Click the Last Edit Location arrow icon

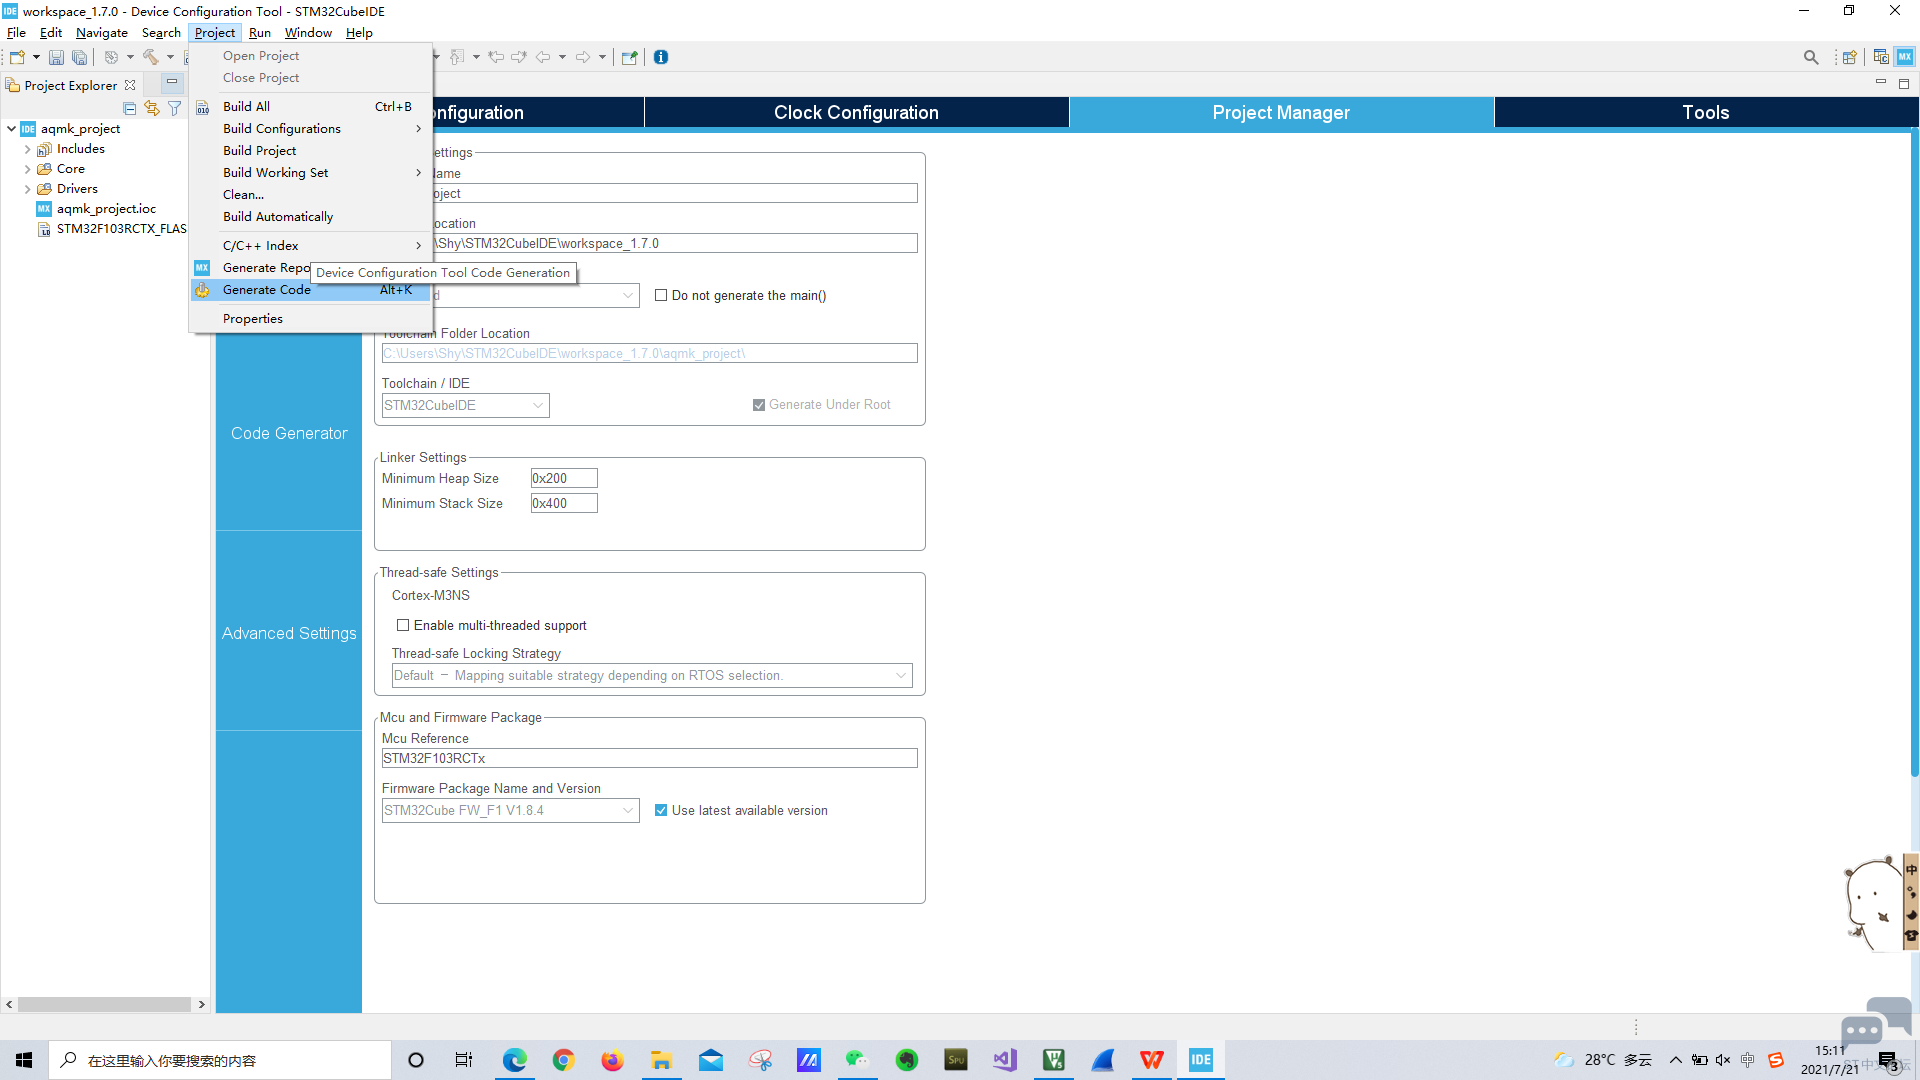tap(496, 57)
